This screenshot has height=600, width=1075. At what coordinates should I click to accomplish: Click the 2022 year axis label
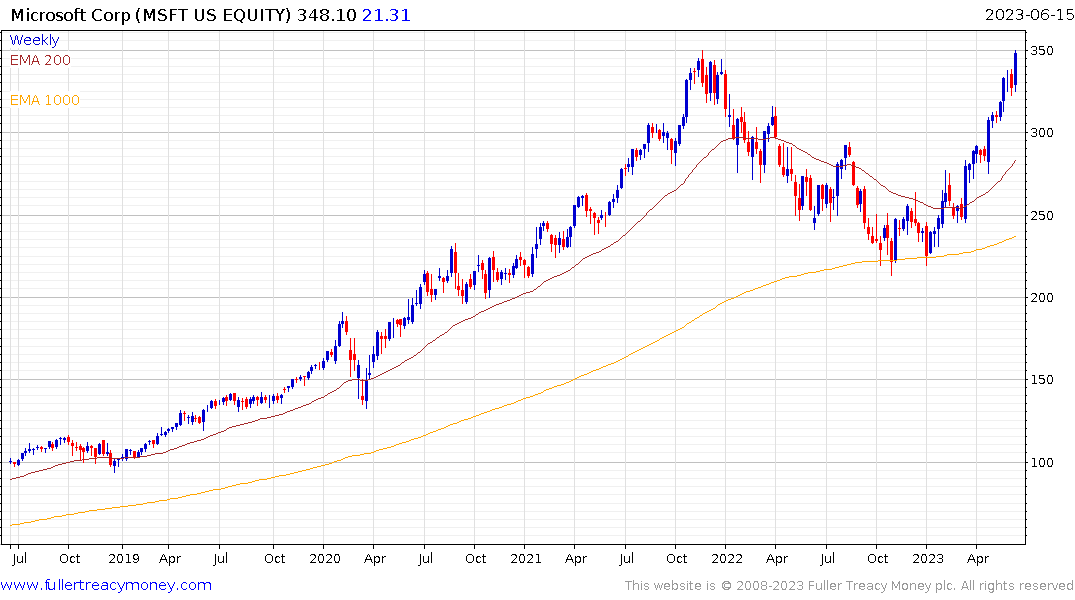[727, 558]
